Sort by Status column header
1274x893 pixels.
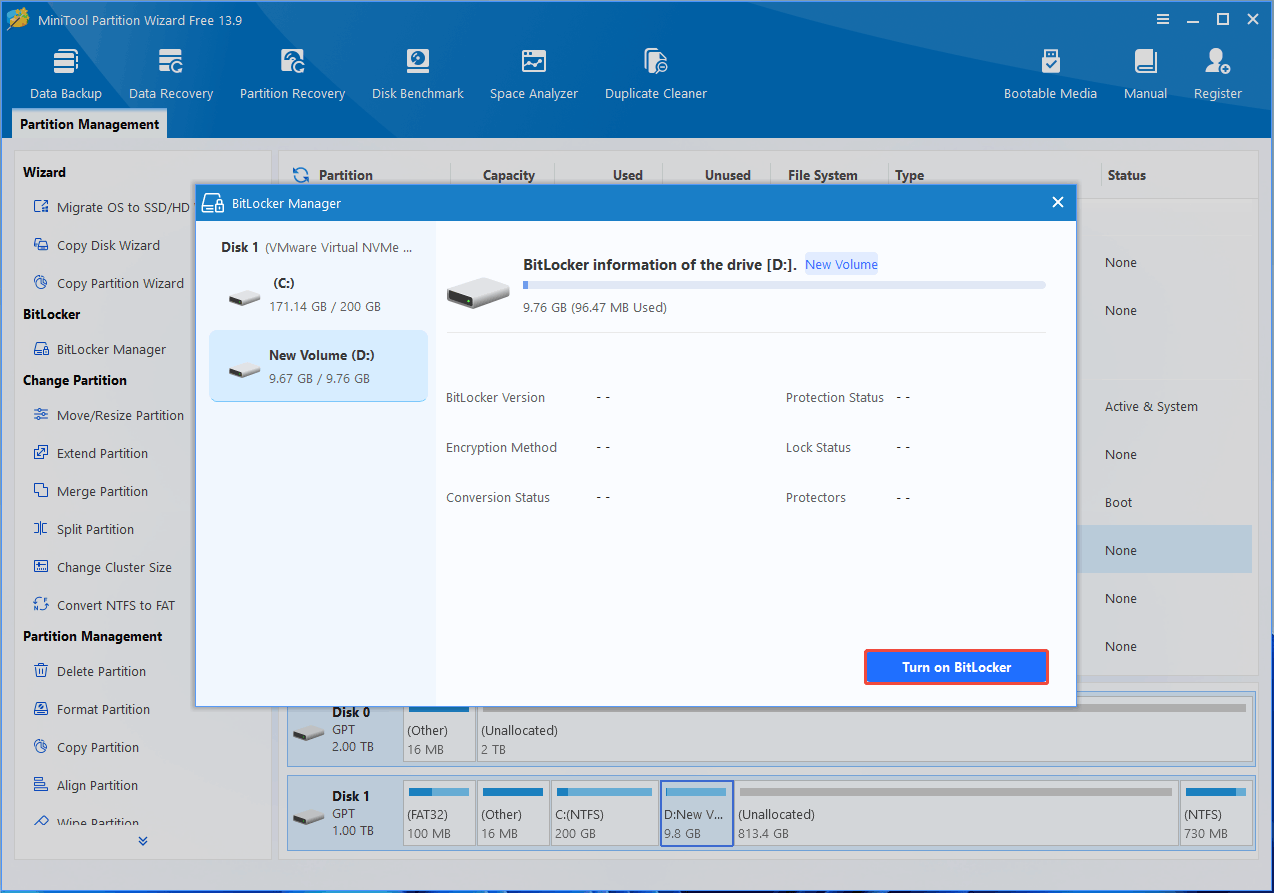1126,175
